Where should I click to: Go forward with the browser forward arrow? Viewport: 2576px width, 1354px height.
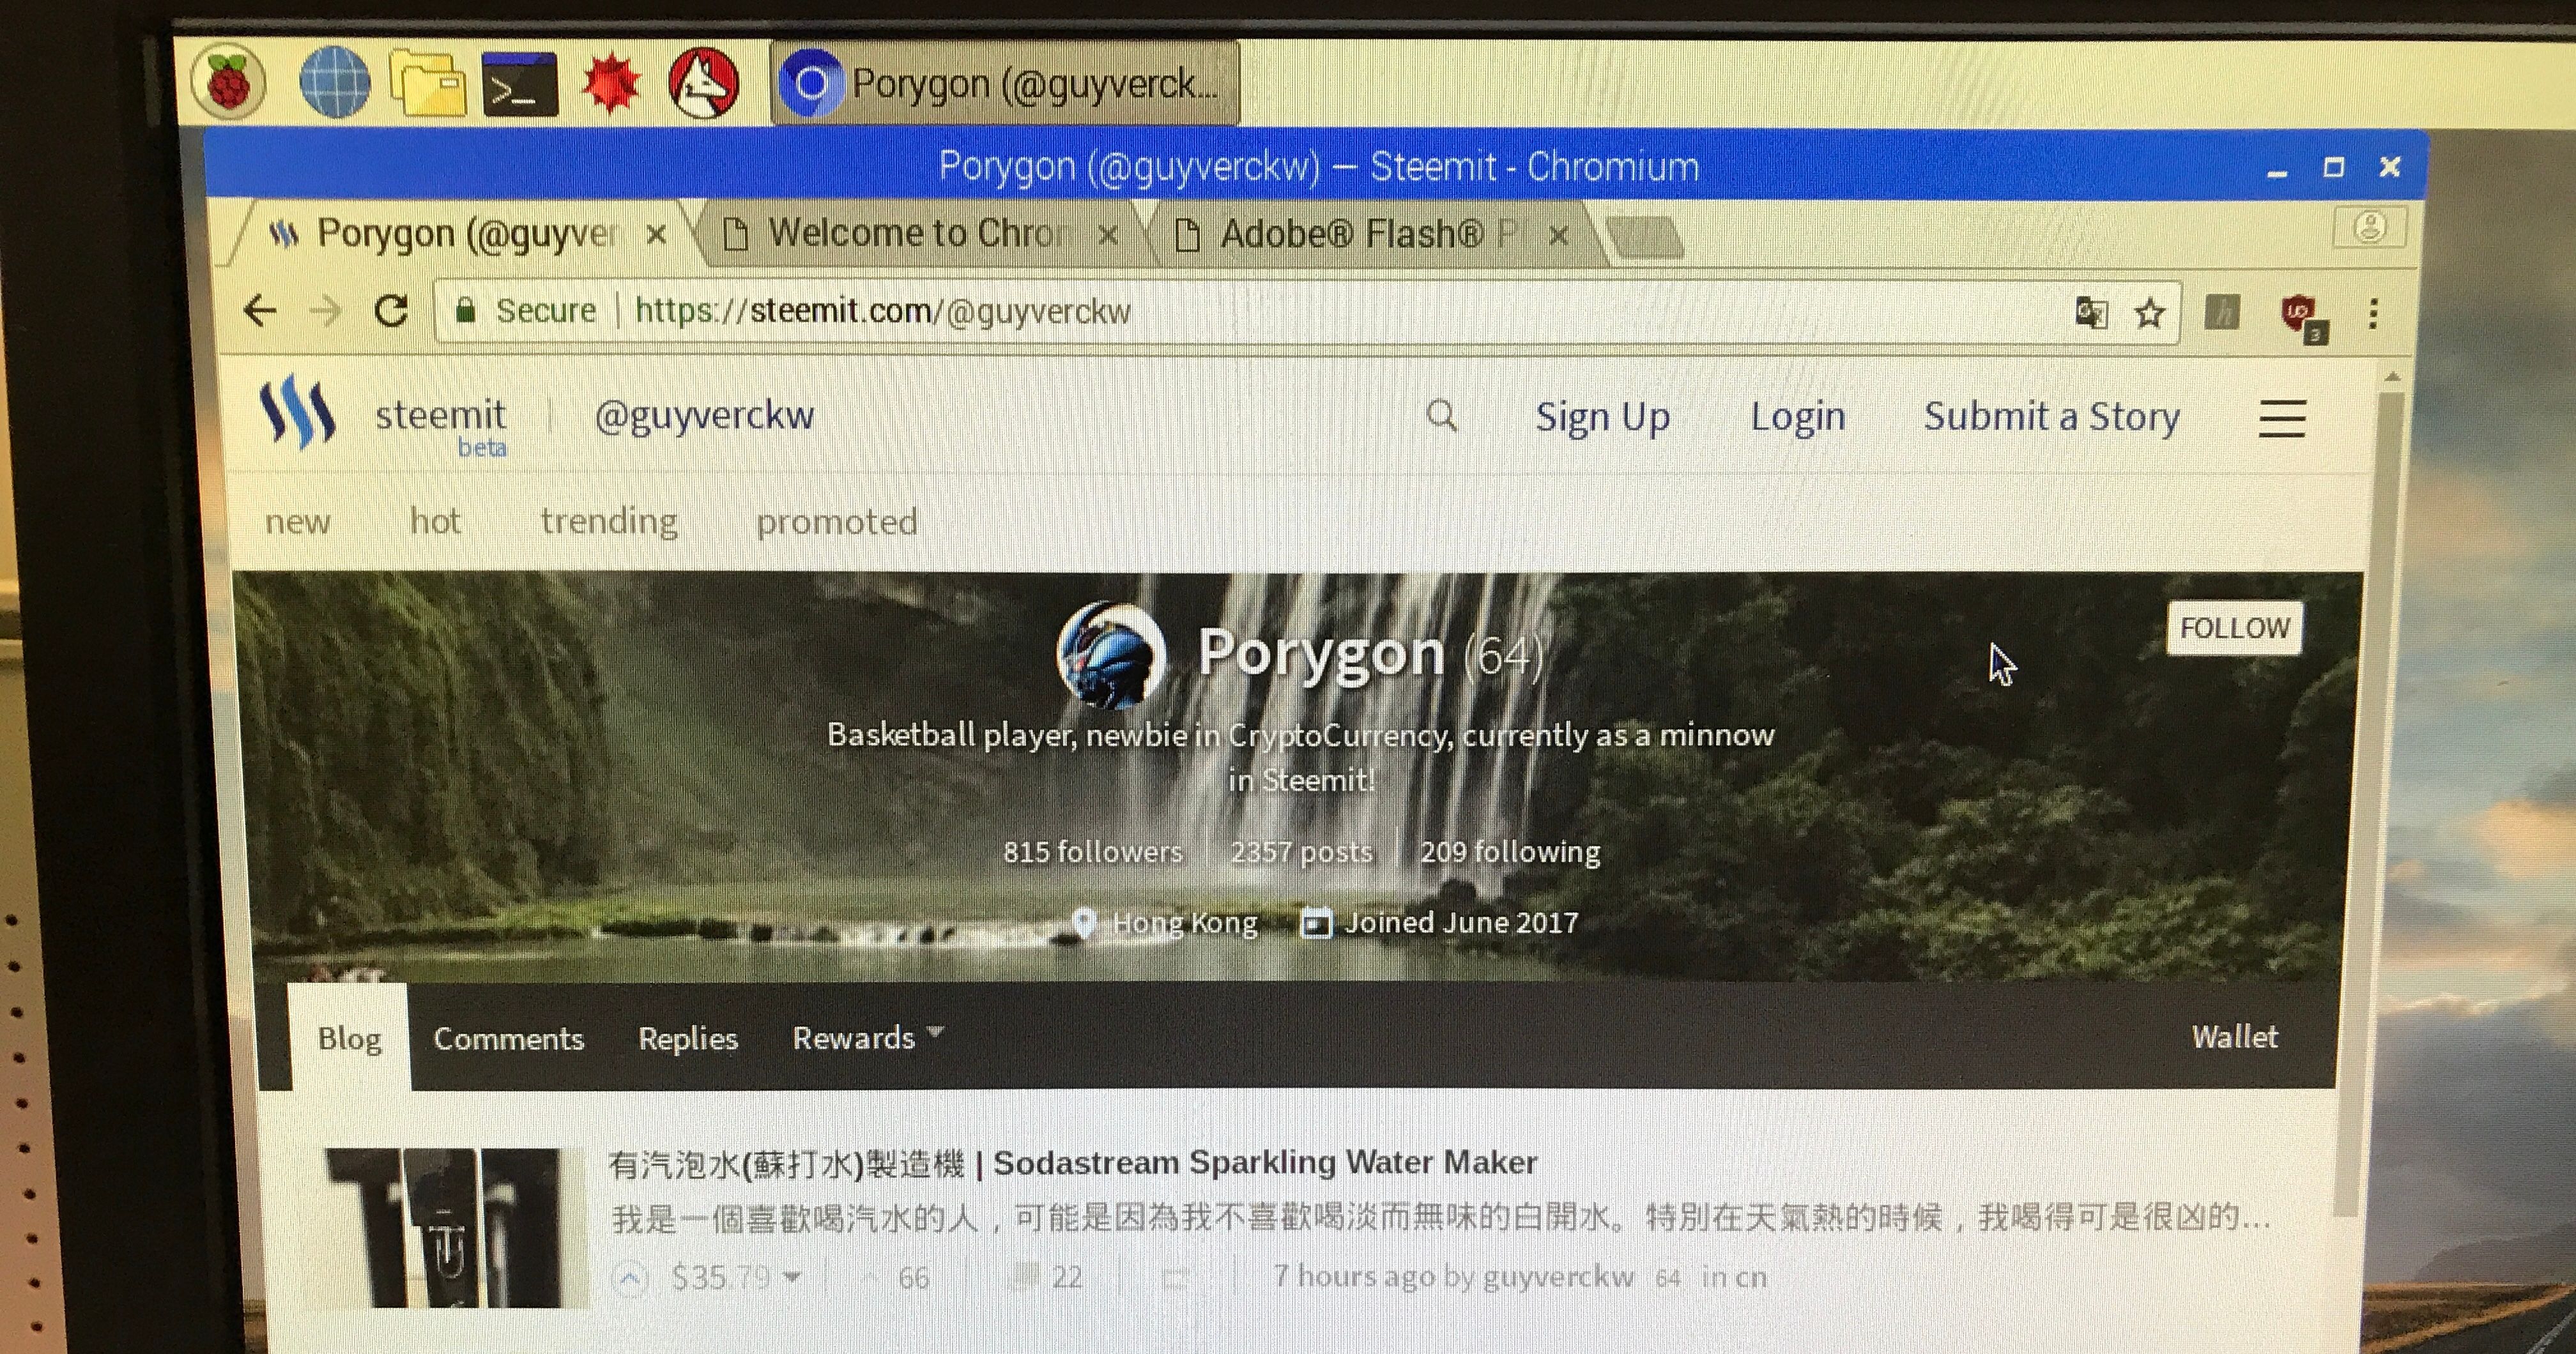click(325, 311)
